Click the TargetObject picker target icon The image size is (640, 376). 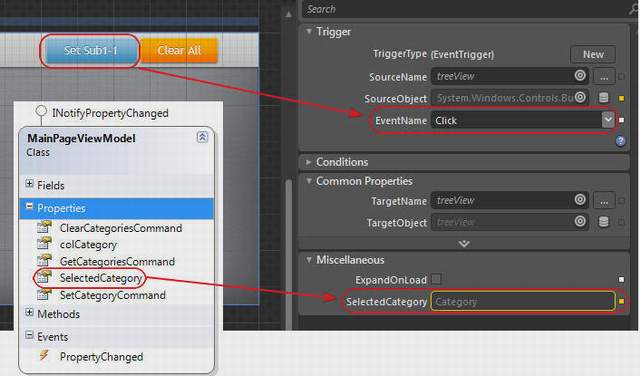pos(580,221)
